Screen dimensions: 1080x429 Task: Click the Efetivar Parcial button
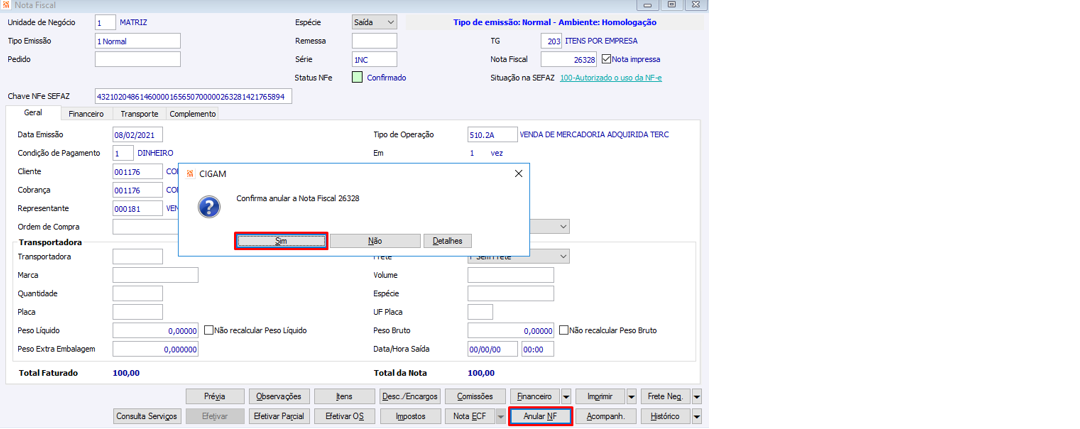pyautogui.click(x=278, y=417)
